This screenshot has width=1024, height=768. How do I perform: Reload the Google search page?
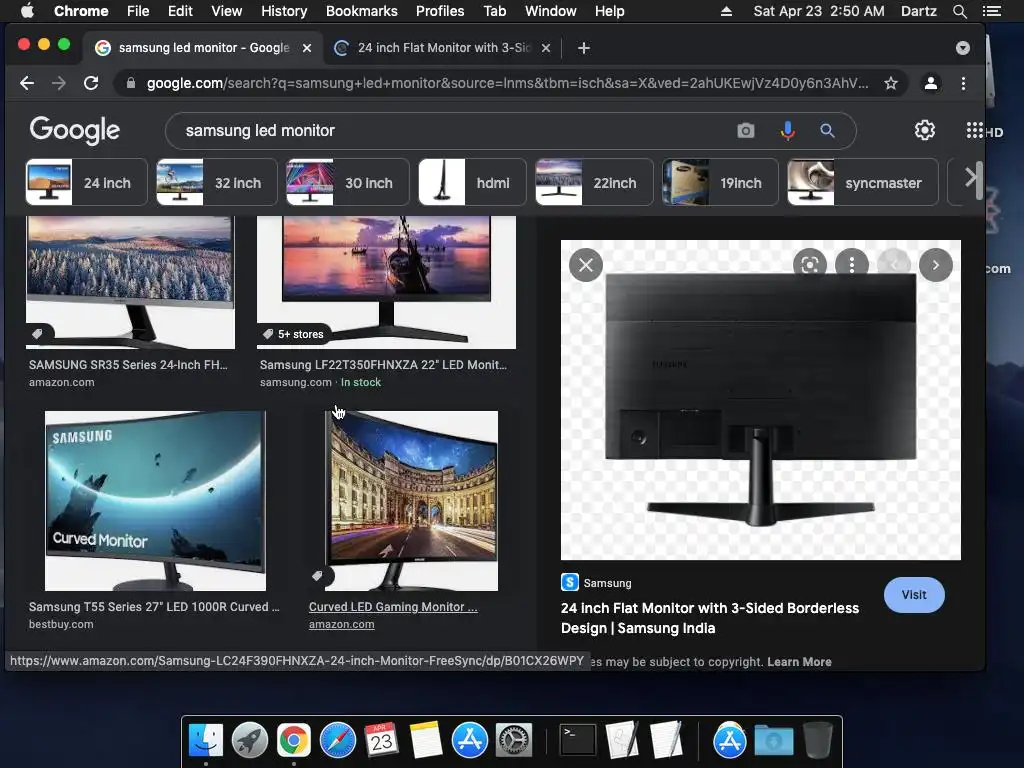(91, 83)
